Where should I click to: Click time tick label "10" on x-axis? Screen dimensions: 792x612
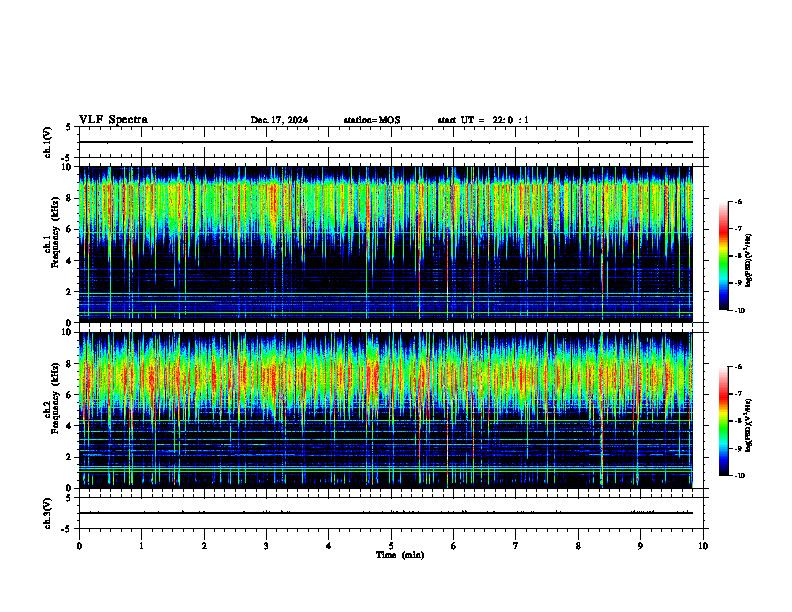[x=703, y=546]
